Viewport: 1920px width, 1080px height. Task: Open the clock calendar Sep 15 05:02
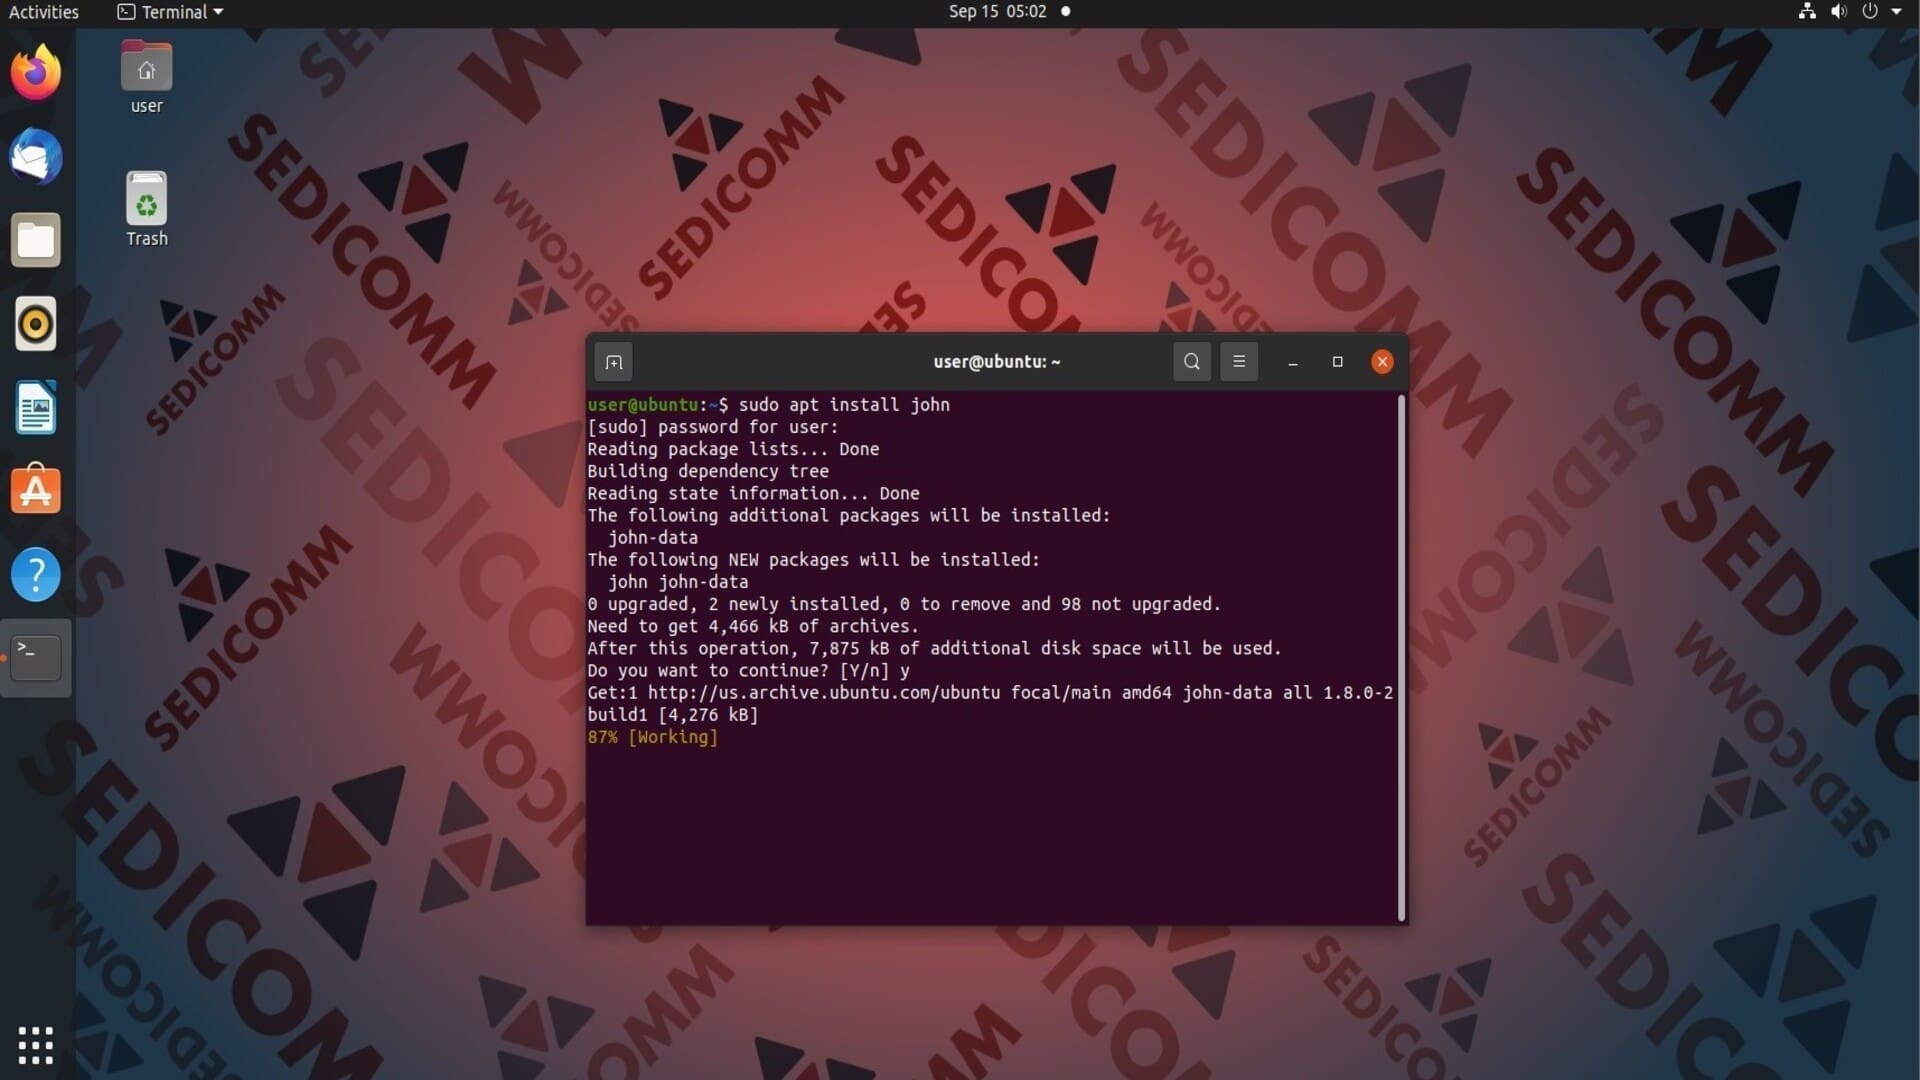coord(997,12)
